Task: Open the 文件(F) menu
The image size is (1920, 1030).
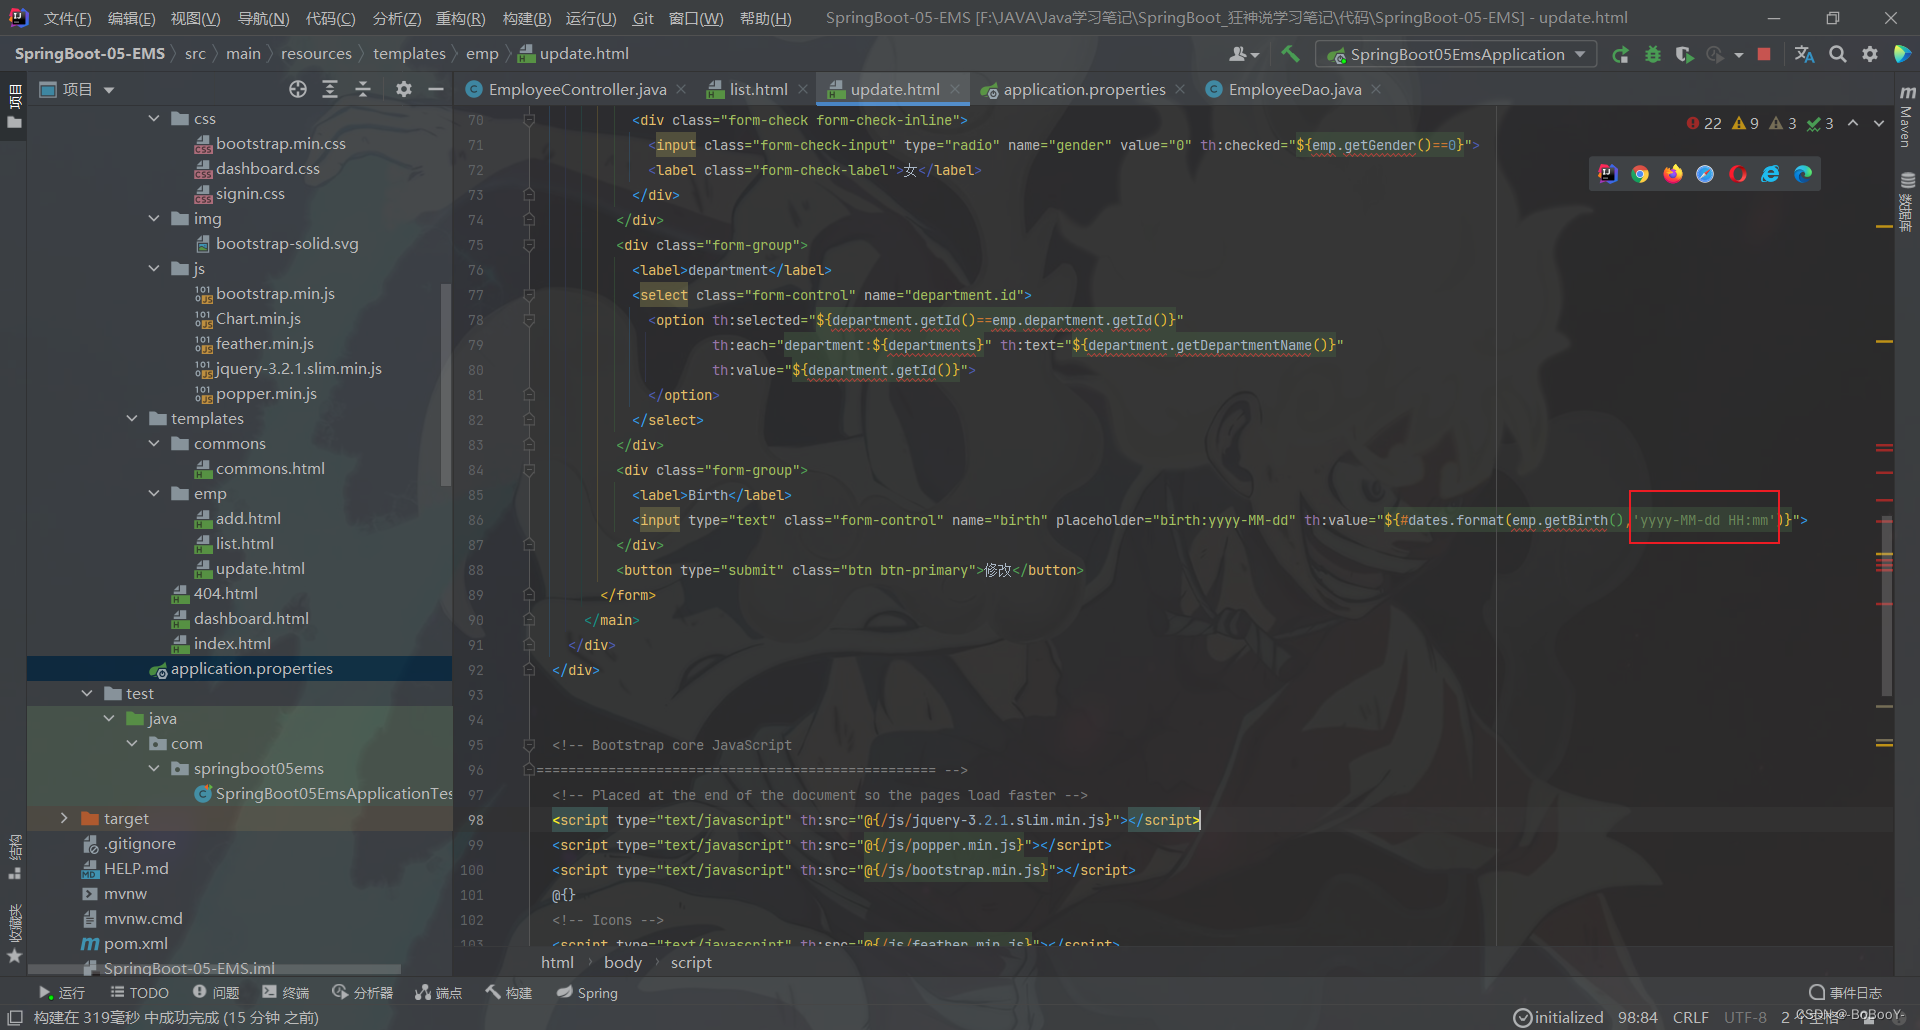Action: click(x=67, y=18)
